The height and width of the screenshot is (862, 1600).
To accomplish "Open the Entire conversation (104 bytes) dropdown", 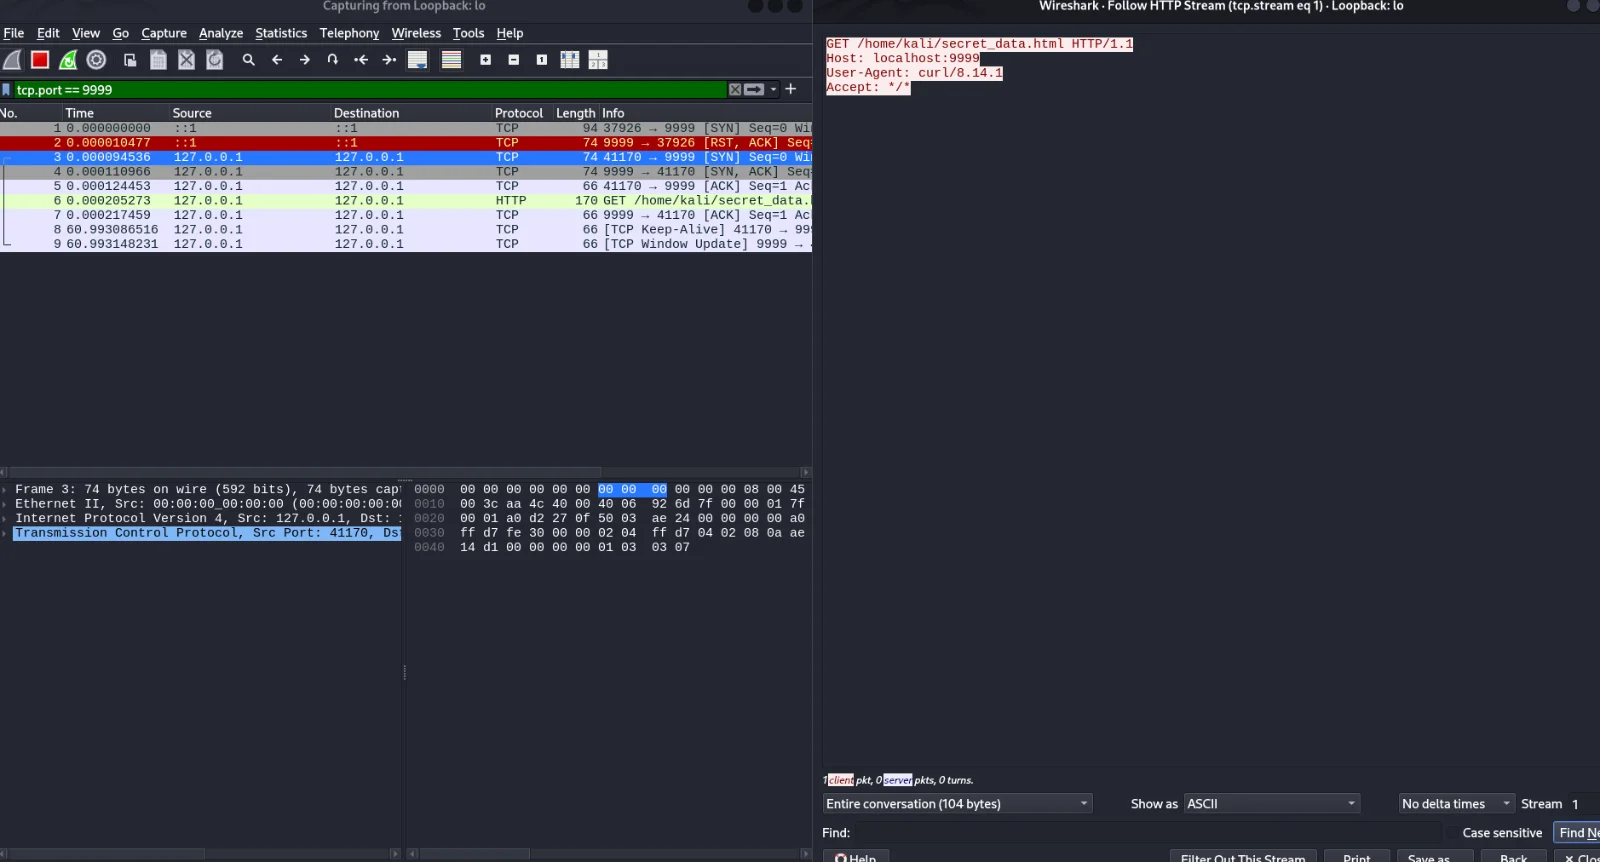I will pos(957,804).
